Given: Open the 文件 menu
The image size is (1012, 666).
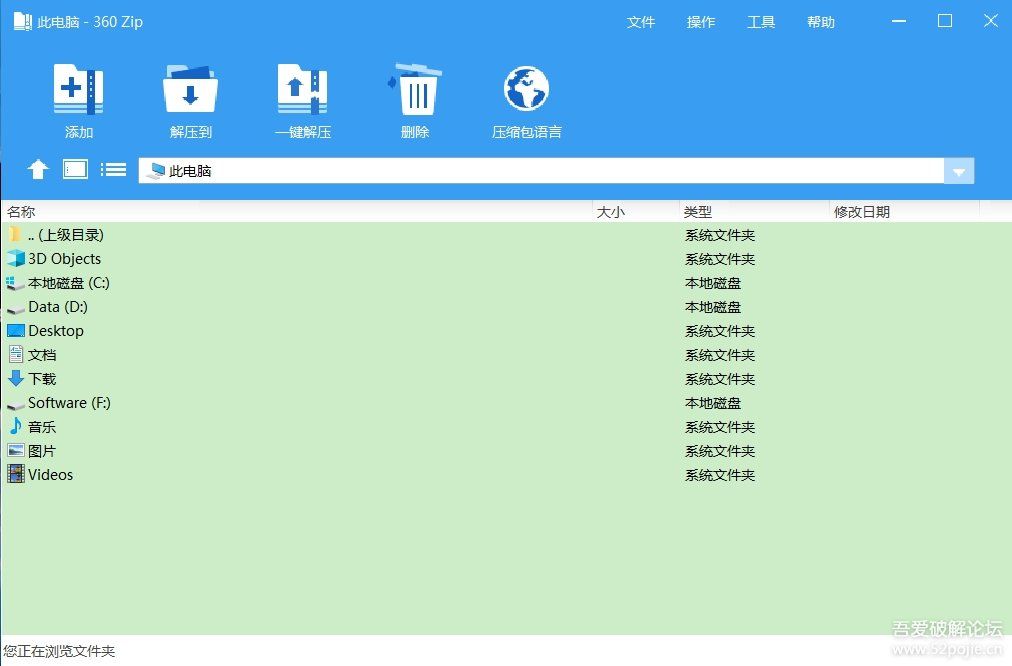Looking at the screenshot, I should tap(641, 22).
